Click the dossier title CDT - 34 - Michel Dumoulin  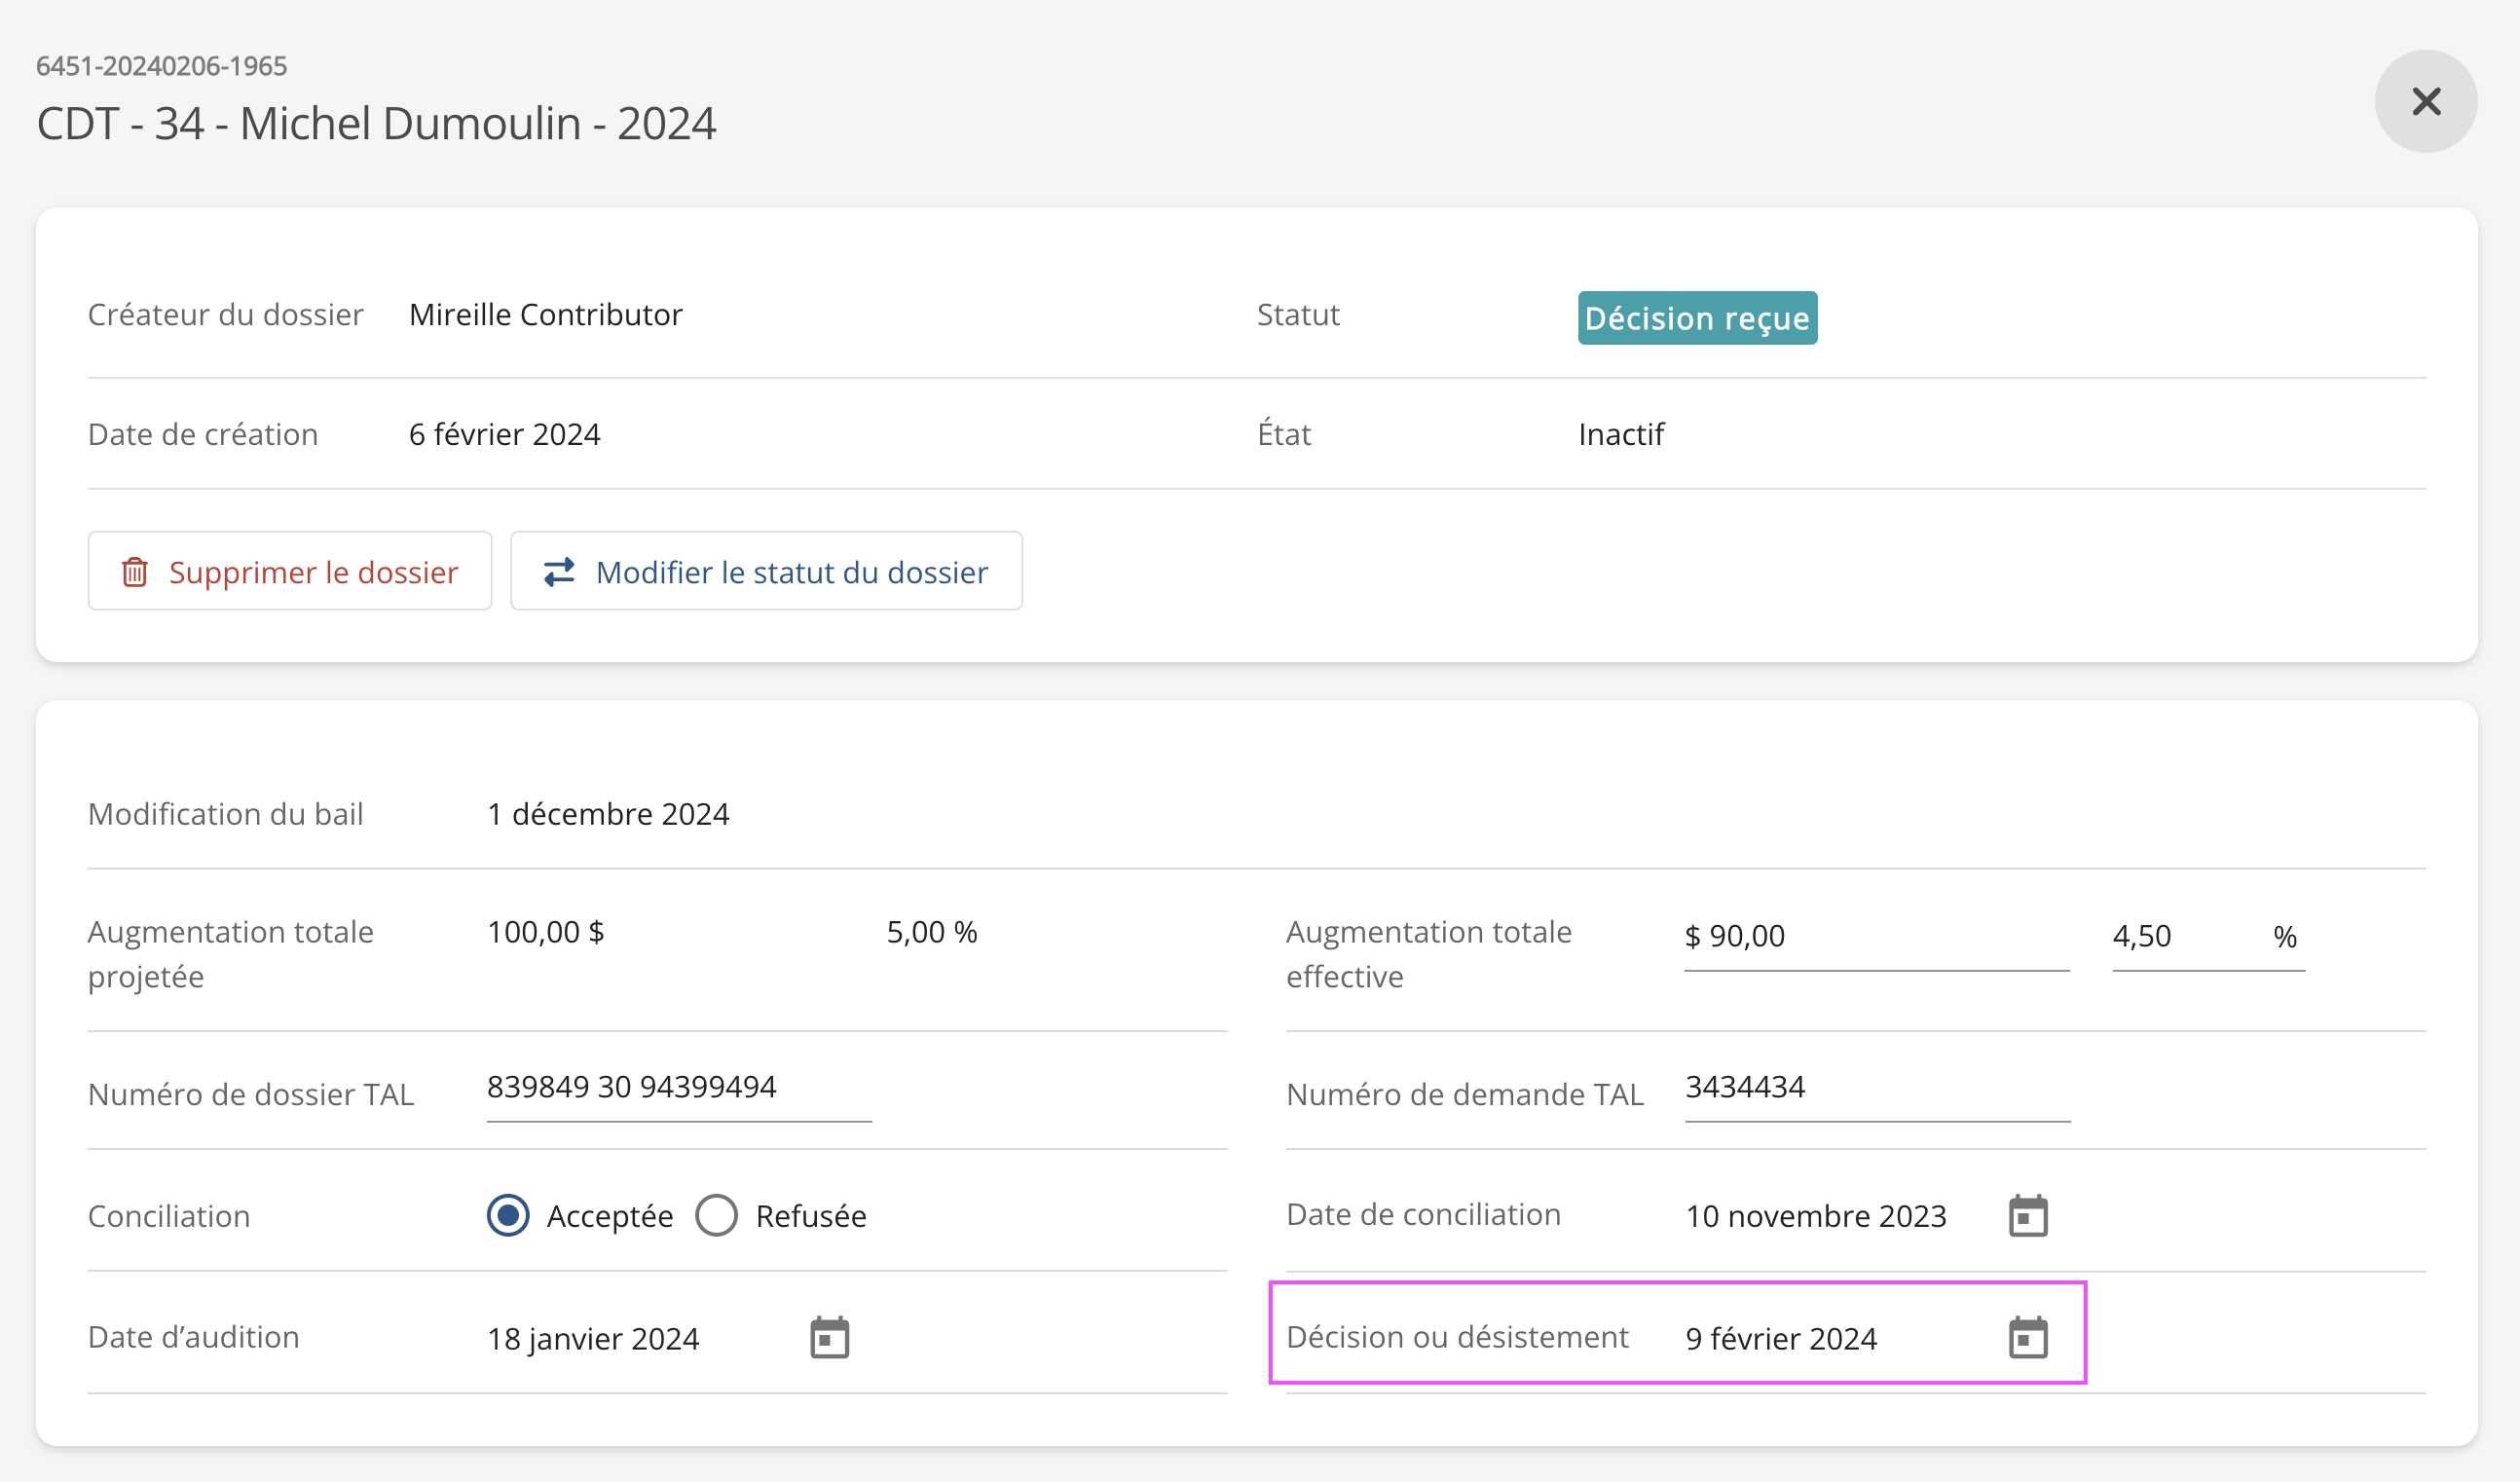click(x=376, y=124)
